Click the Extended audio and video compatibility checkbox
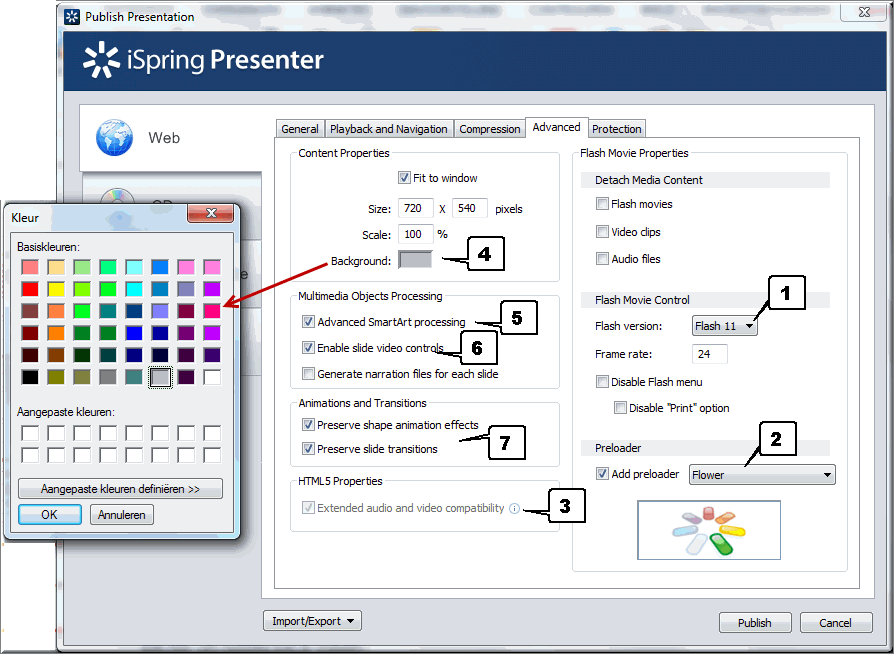Image resolution: width=894 pixels, height=654 pixels. pos(308,507)
